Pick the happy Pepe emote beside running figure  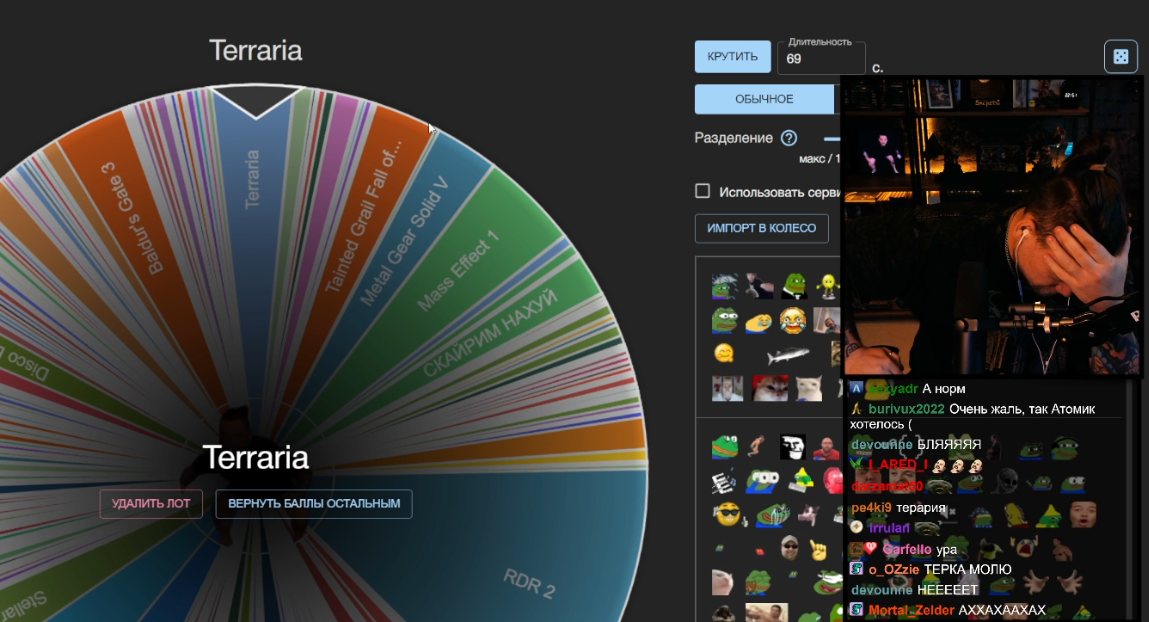(x=725, y=446)
